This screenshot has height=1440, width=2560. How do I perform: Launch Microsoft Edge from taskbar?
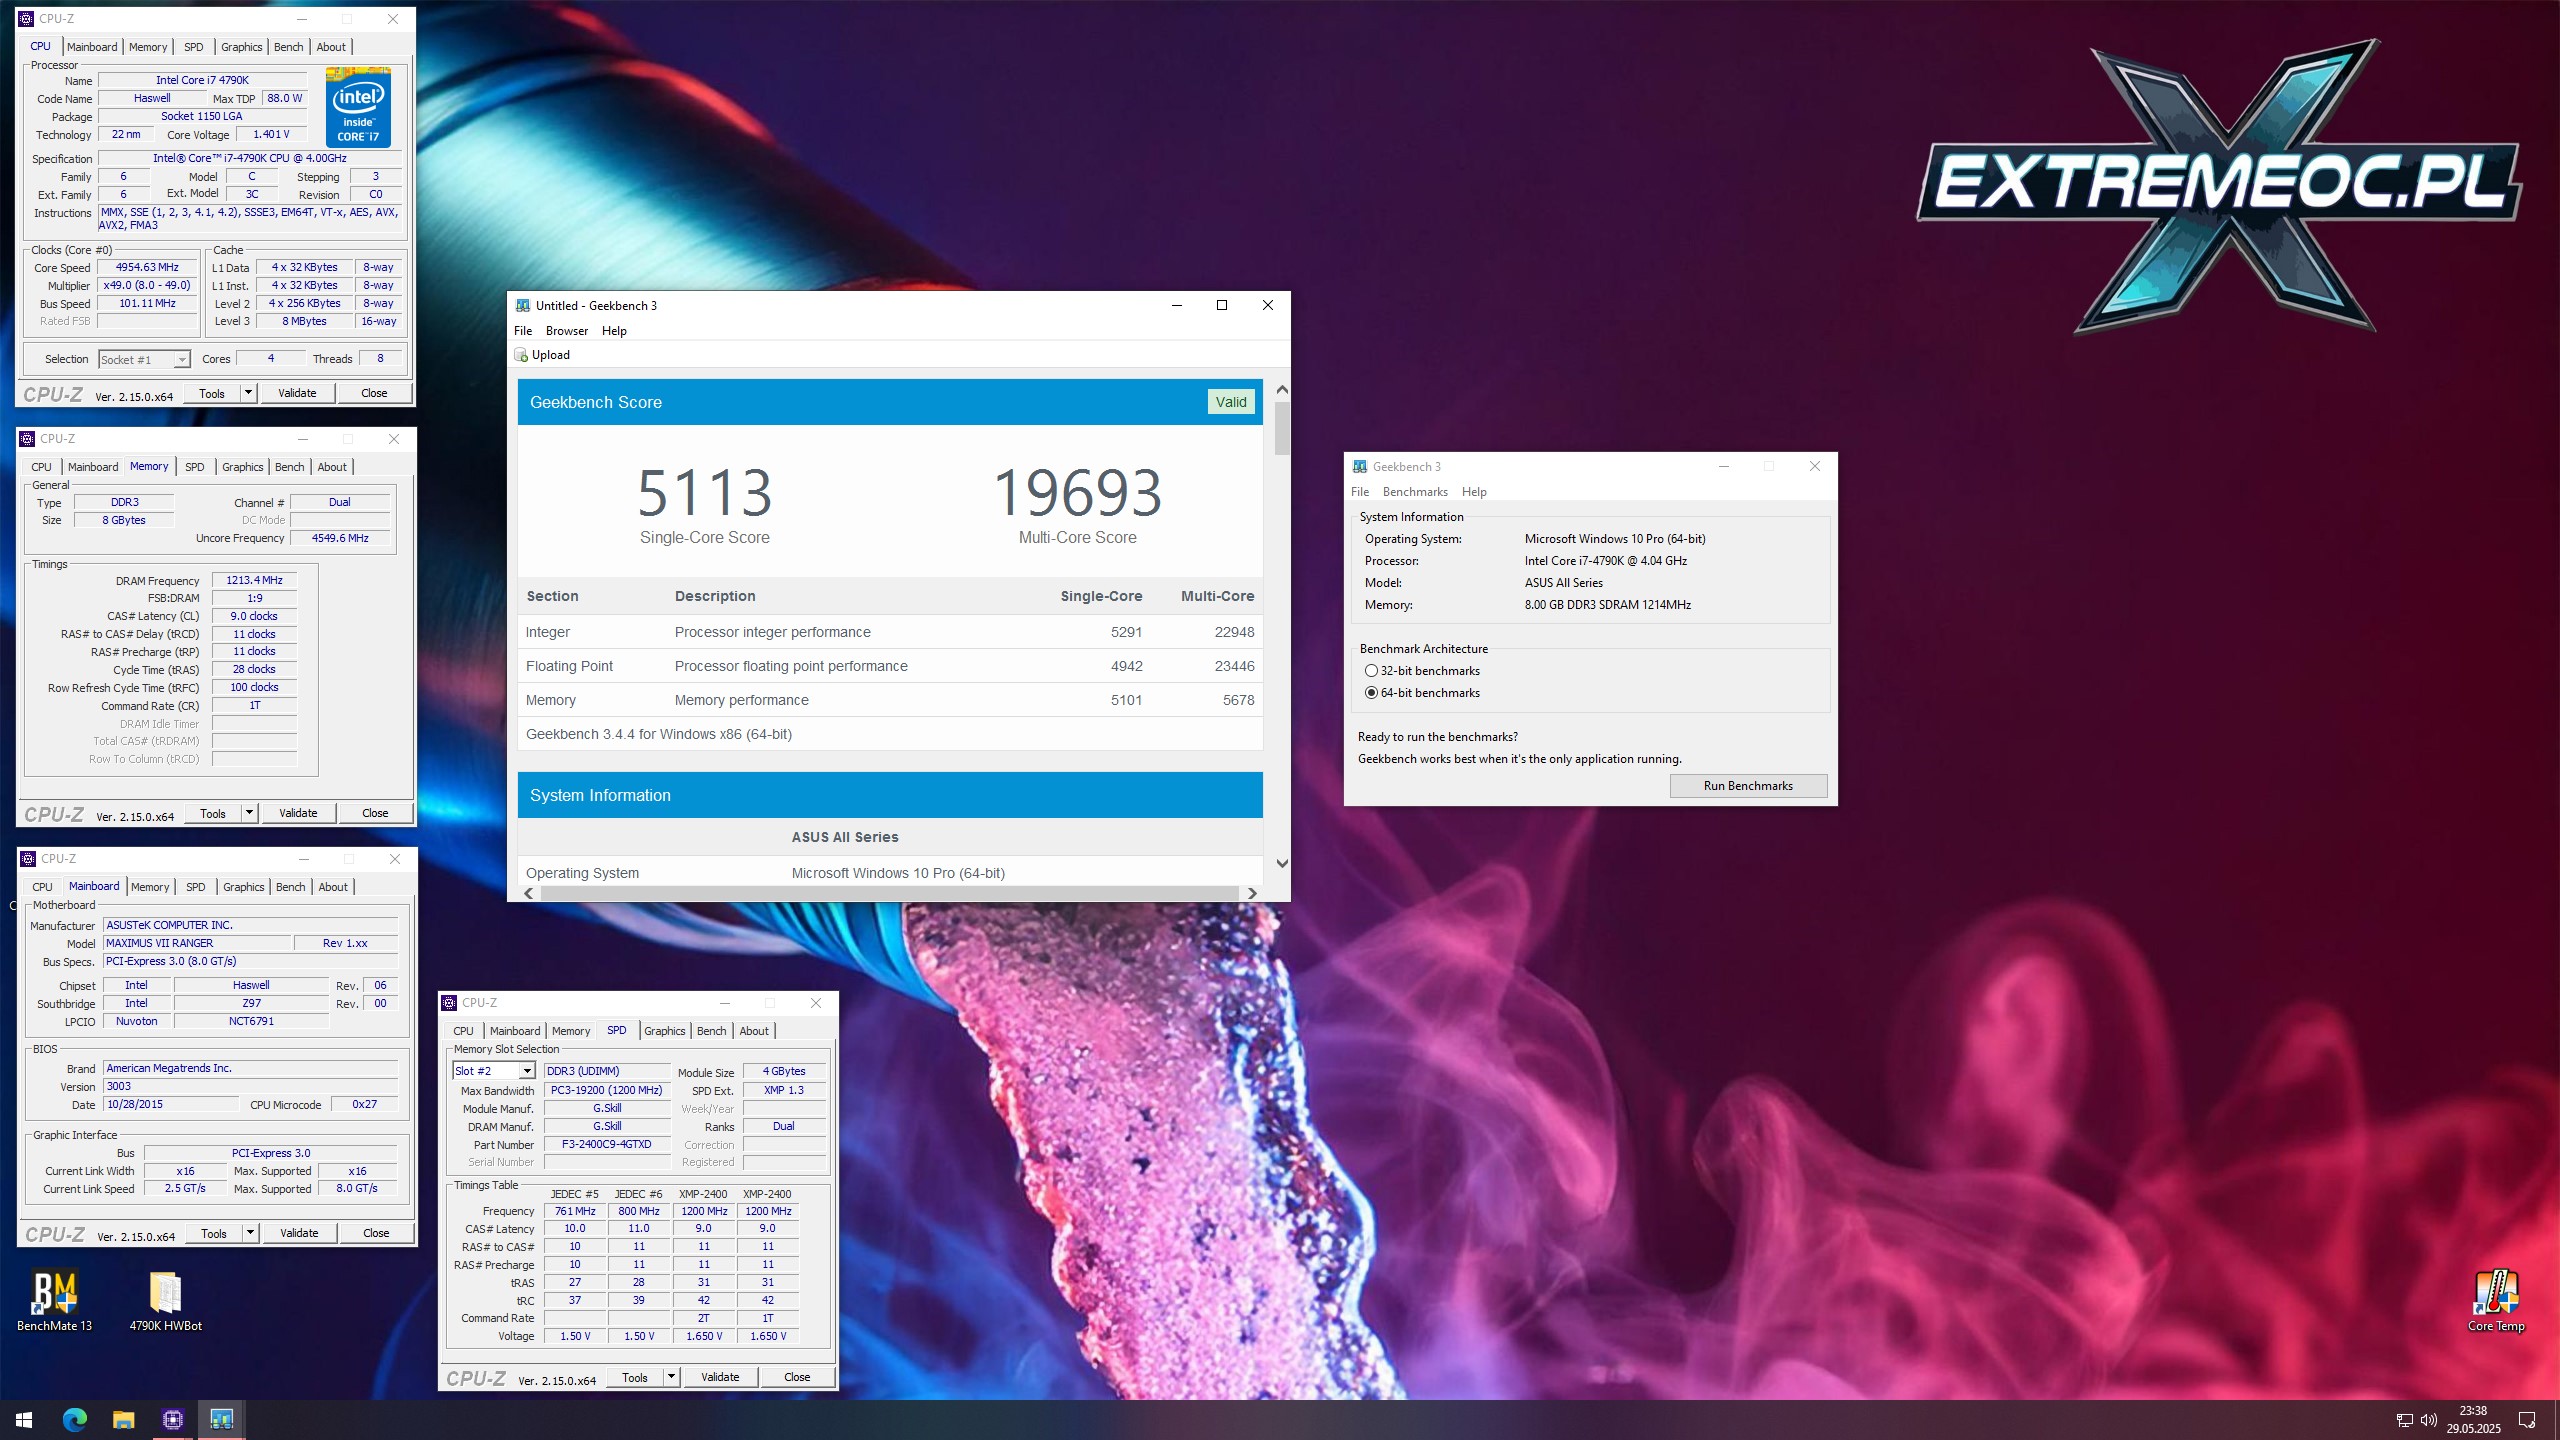point(74,1419)
